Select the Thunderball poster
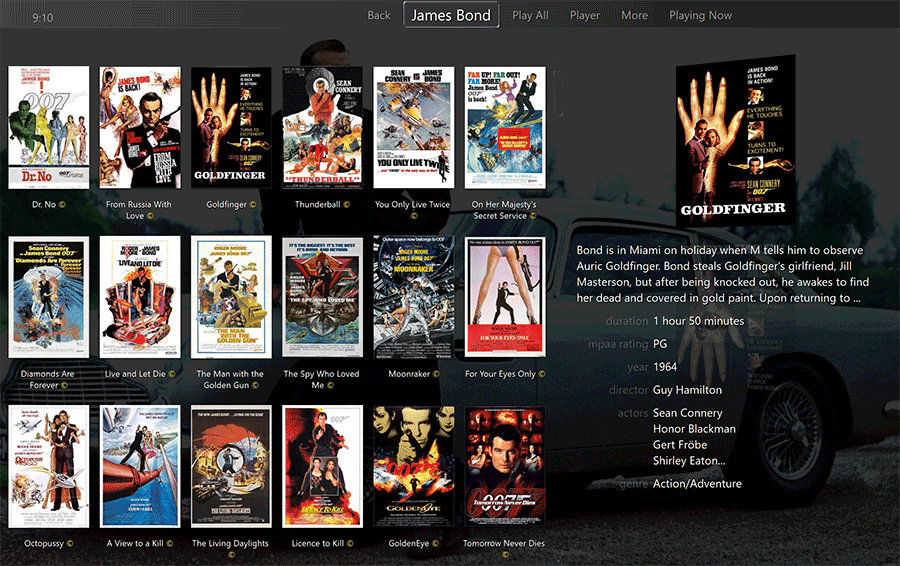Screen dimensions: 900x566 click(323, 127)
